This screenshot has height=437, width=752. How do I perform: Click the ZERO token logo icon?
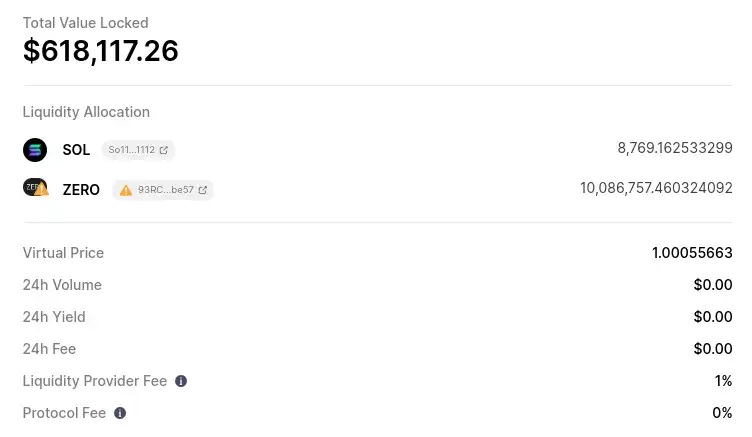tap(35, 188)
